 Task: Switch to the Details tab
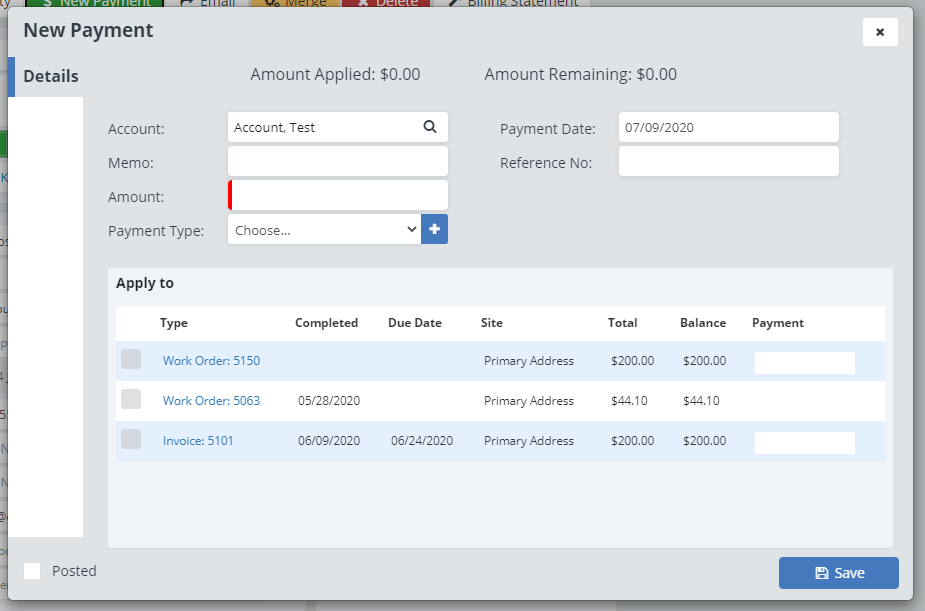pyautogui.click(x=52, y=75)
